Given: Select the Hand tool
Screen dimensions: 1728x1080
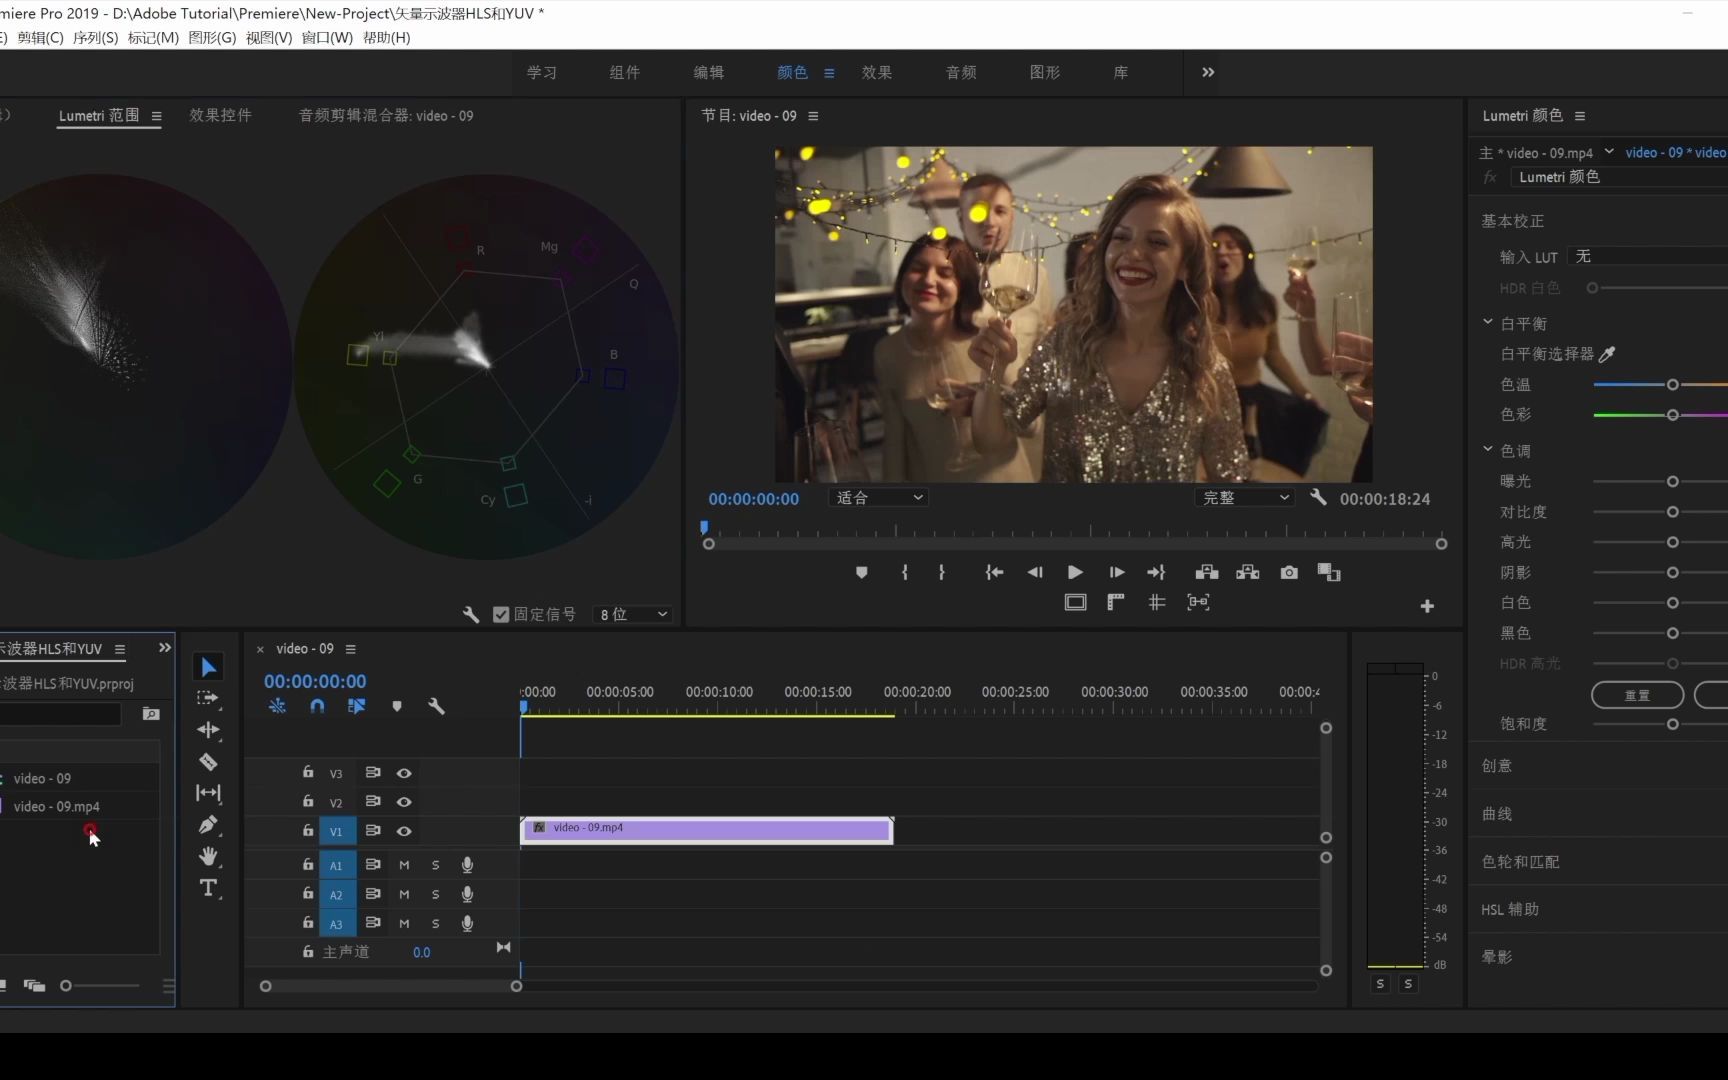Looking at the screenshot, I should [x=208, y=856].
